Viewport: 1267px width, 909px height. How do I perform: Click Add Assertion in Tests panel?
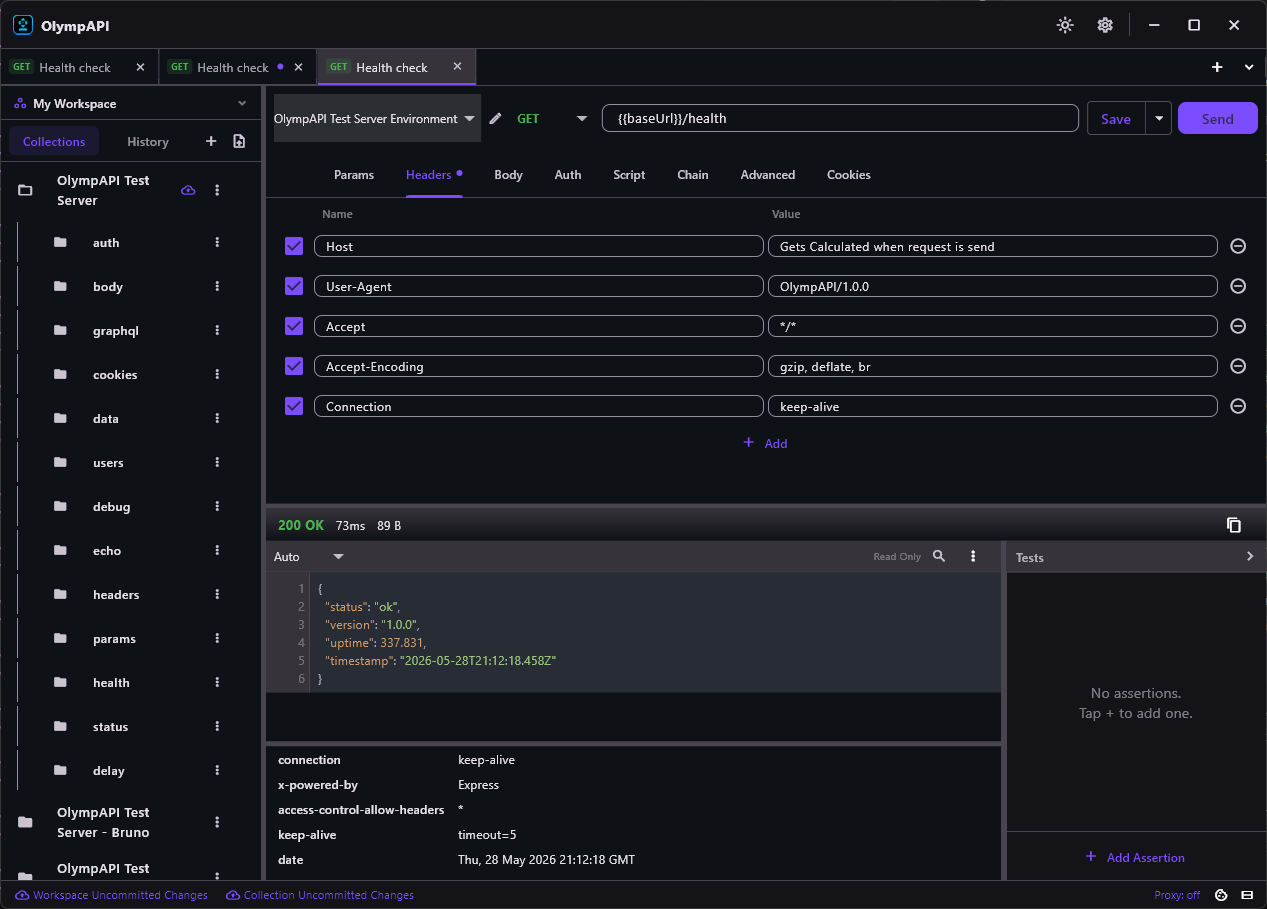(1135, 857)
